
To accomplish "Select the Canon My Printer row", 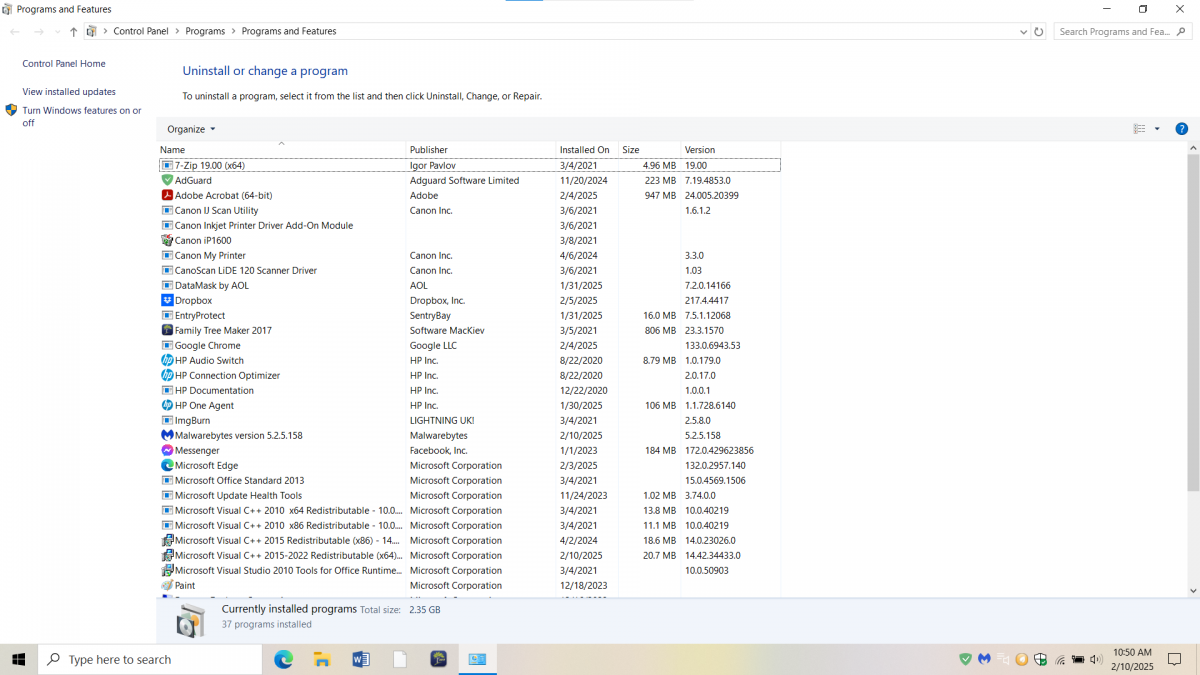I will click(469, 255).
